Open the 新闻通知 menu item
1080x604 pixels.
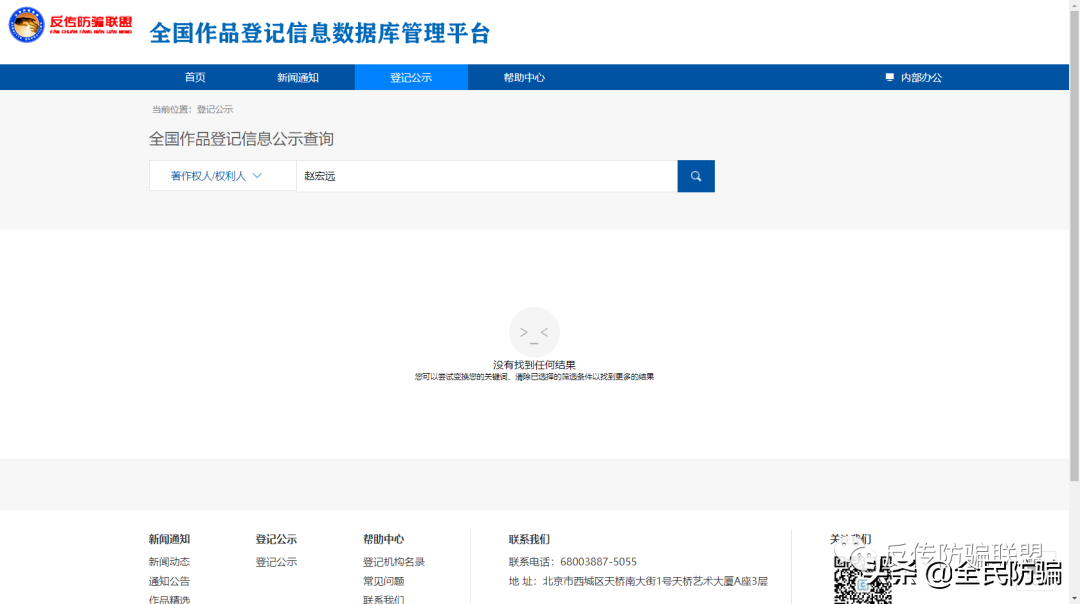coord(298,76)
